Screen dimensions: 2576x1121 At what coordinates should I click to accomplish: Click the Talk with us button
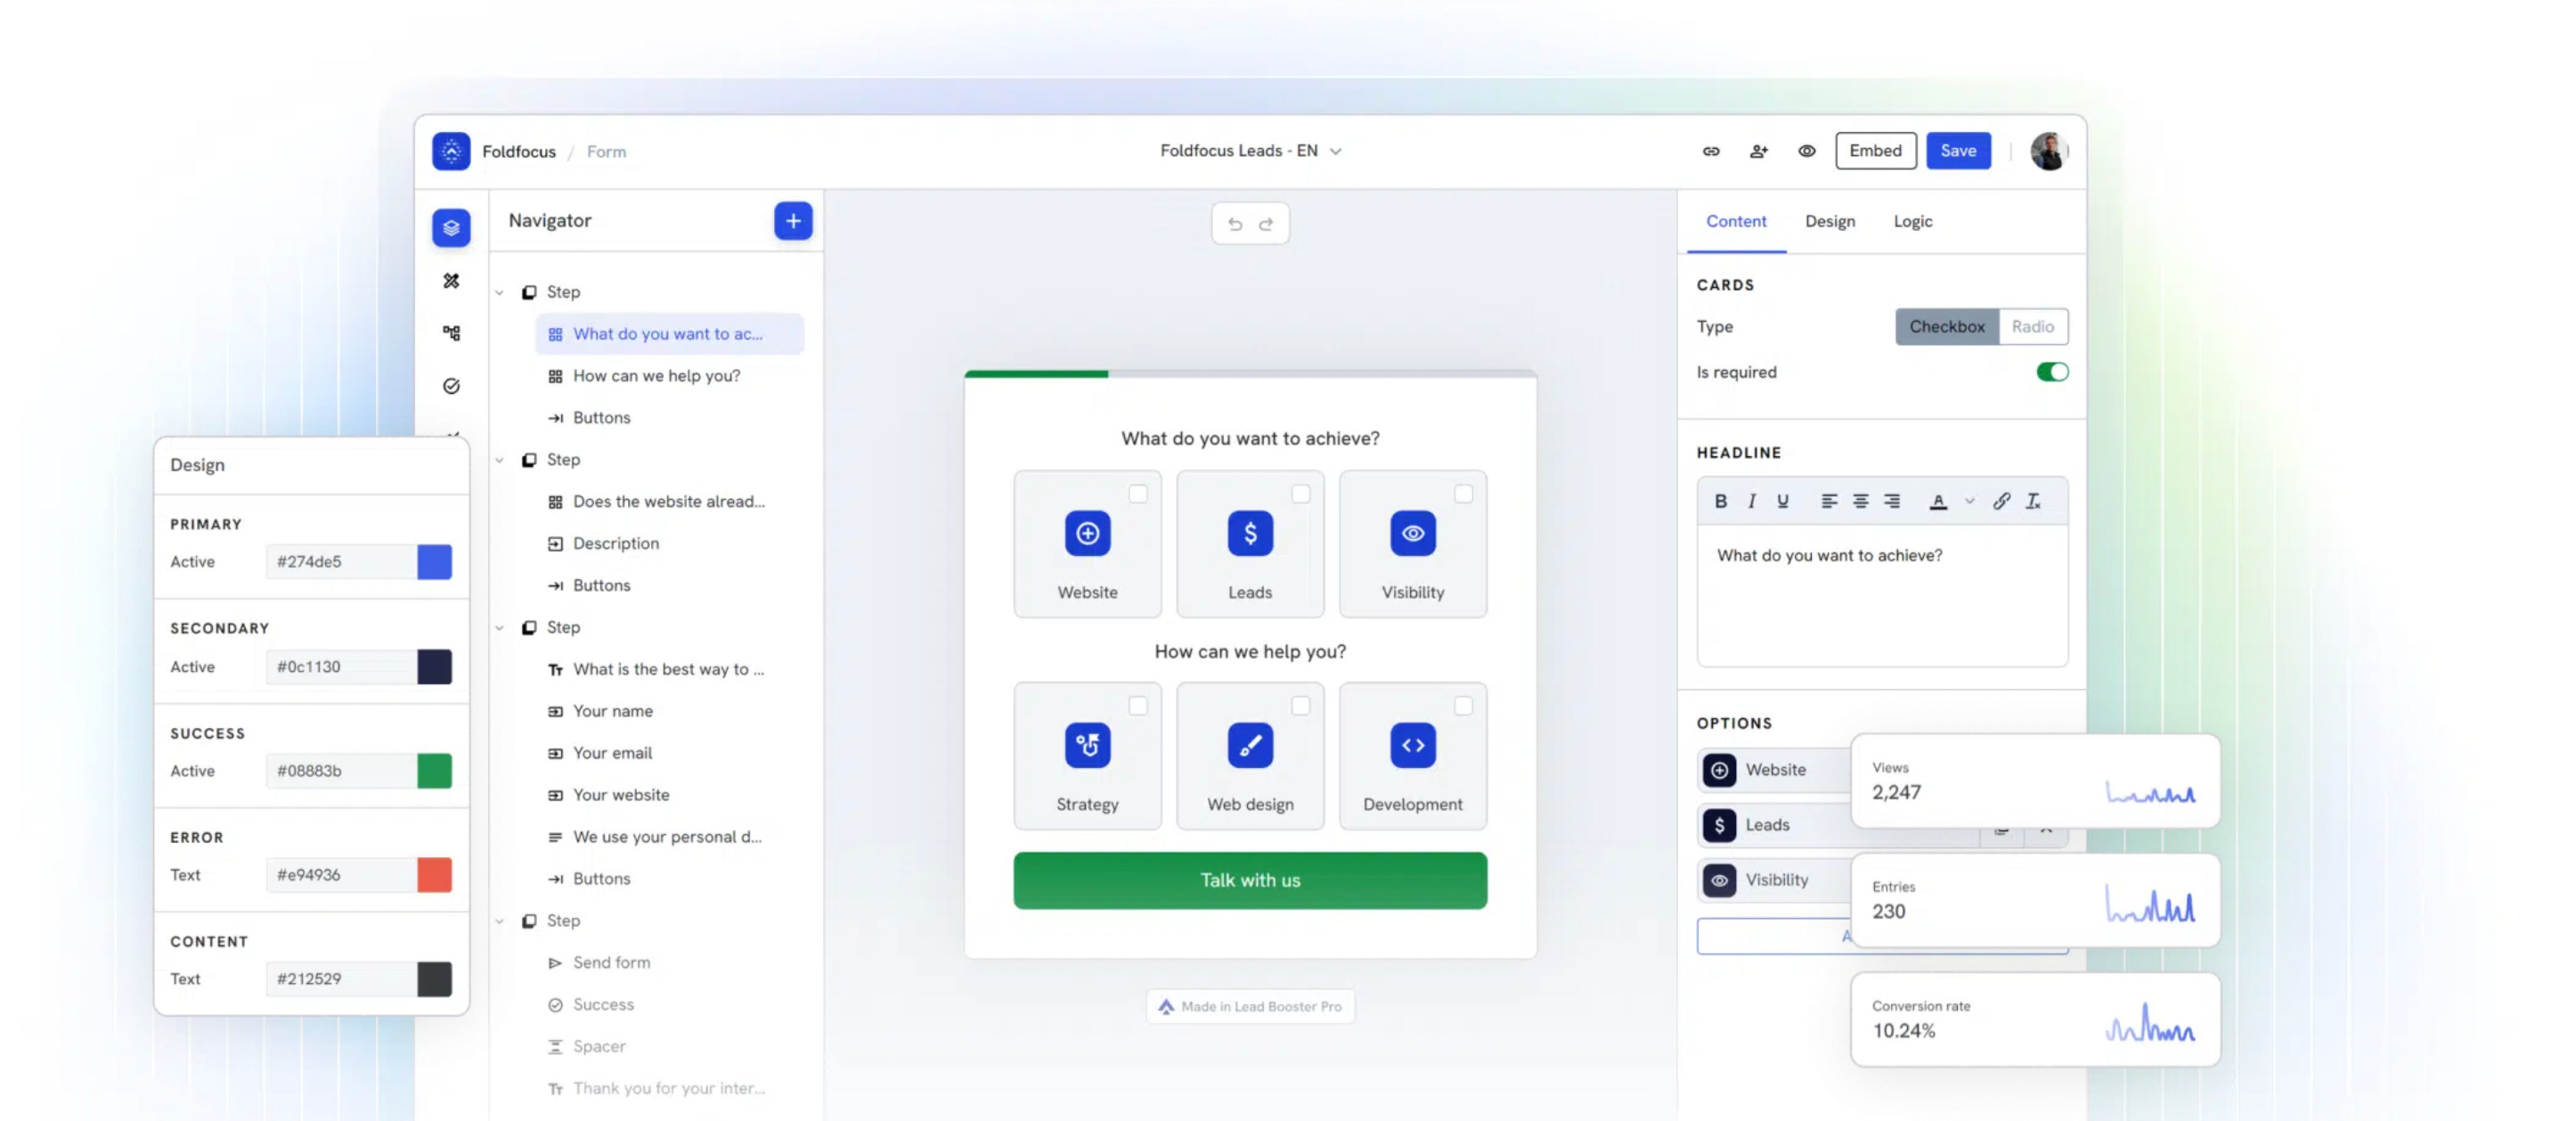point(1249,880)
